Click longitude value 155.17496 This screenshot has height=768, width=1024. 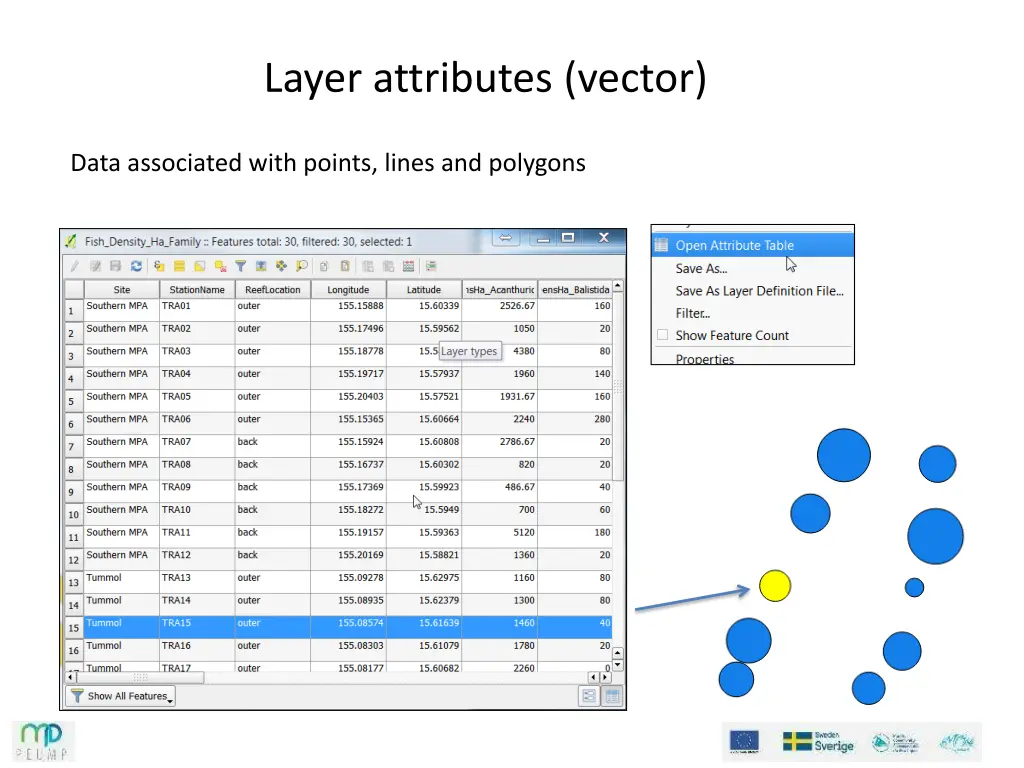[360, 328]
